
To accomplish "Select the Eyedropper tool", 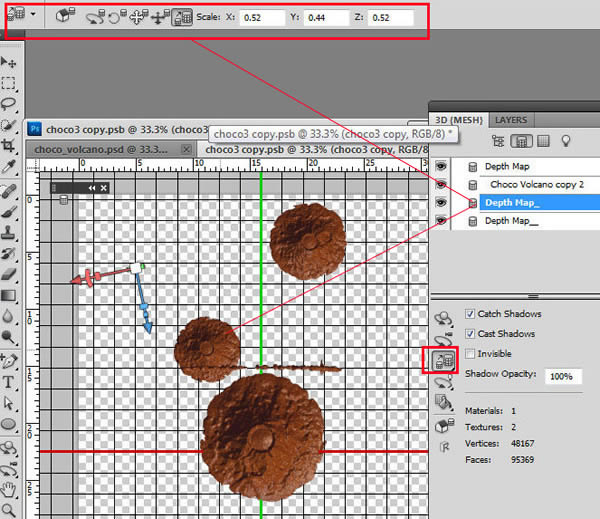I will pos(9,167).
